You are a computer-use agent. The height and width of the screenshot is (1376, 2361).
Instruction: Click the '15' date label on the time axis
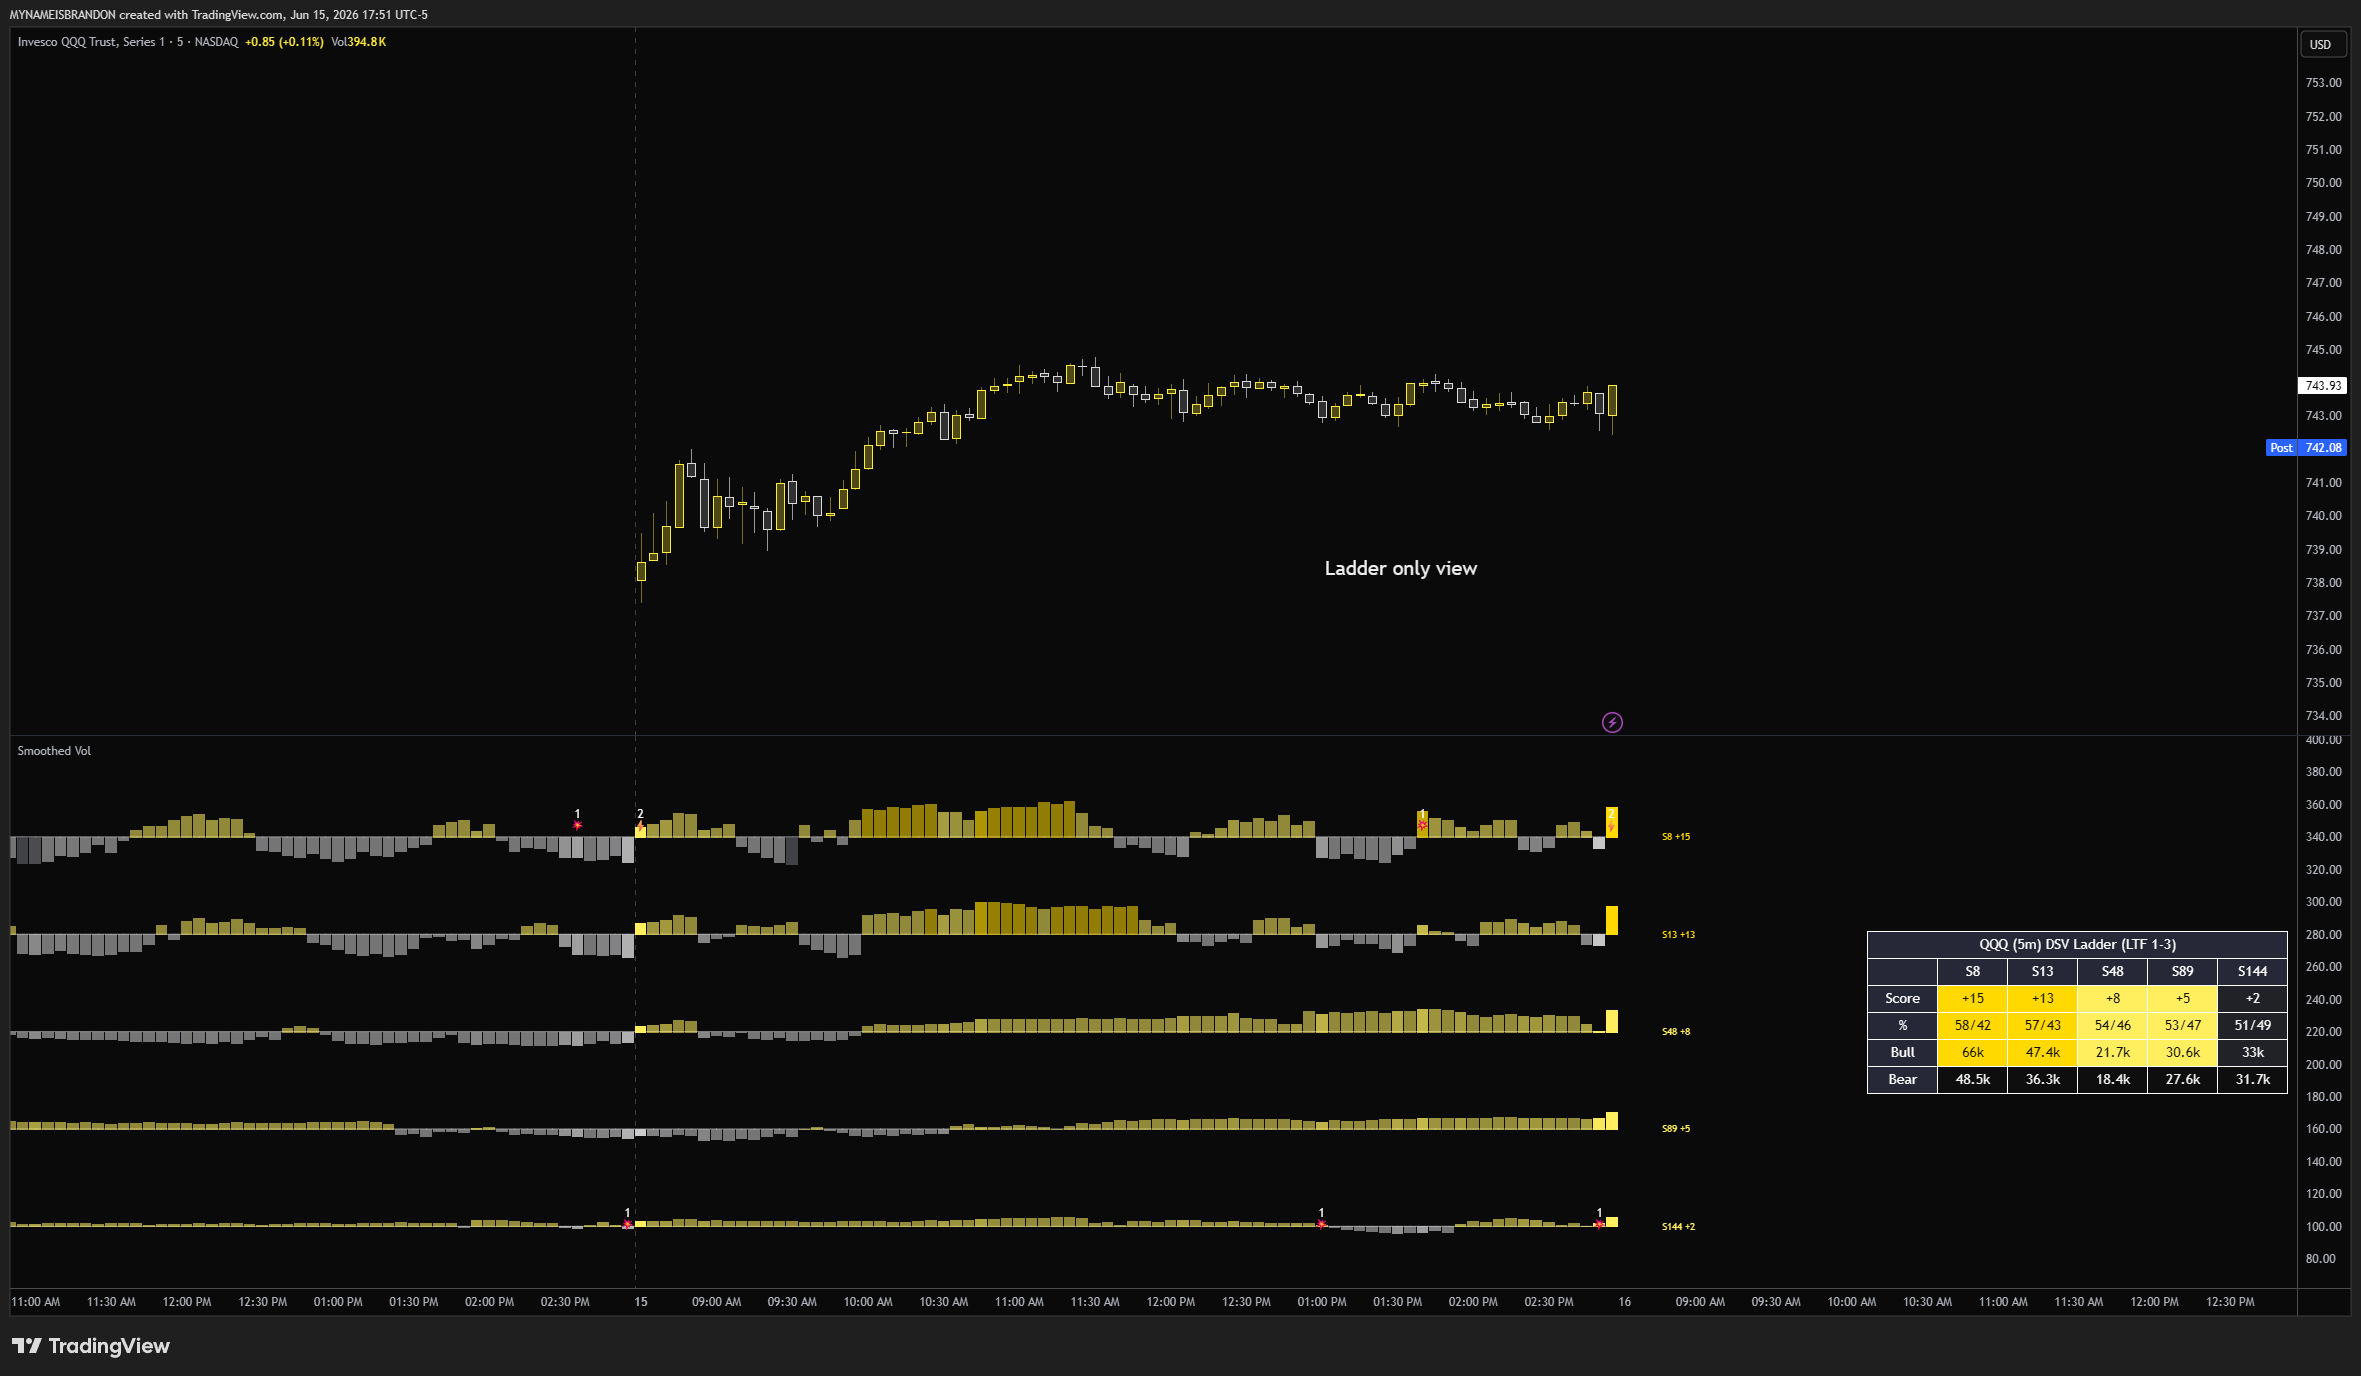click(641, 1302)
